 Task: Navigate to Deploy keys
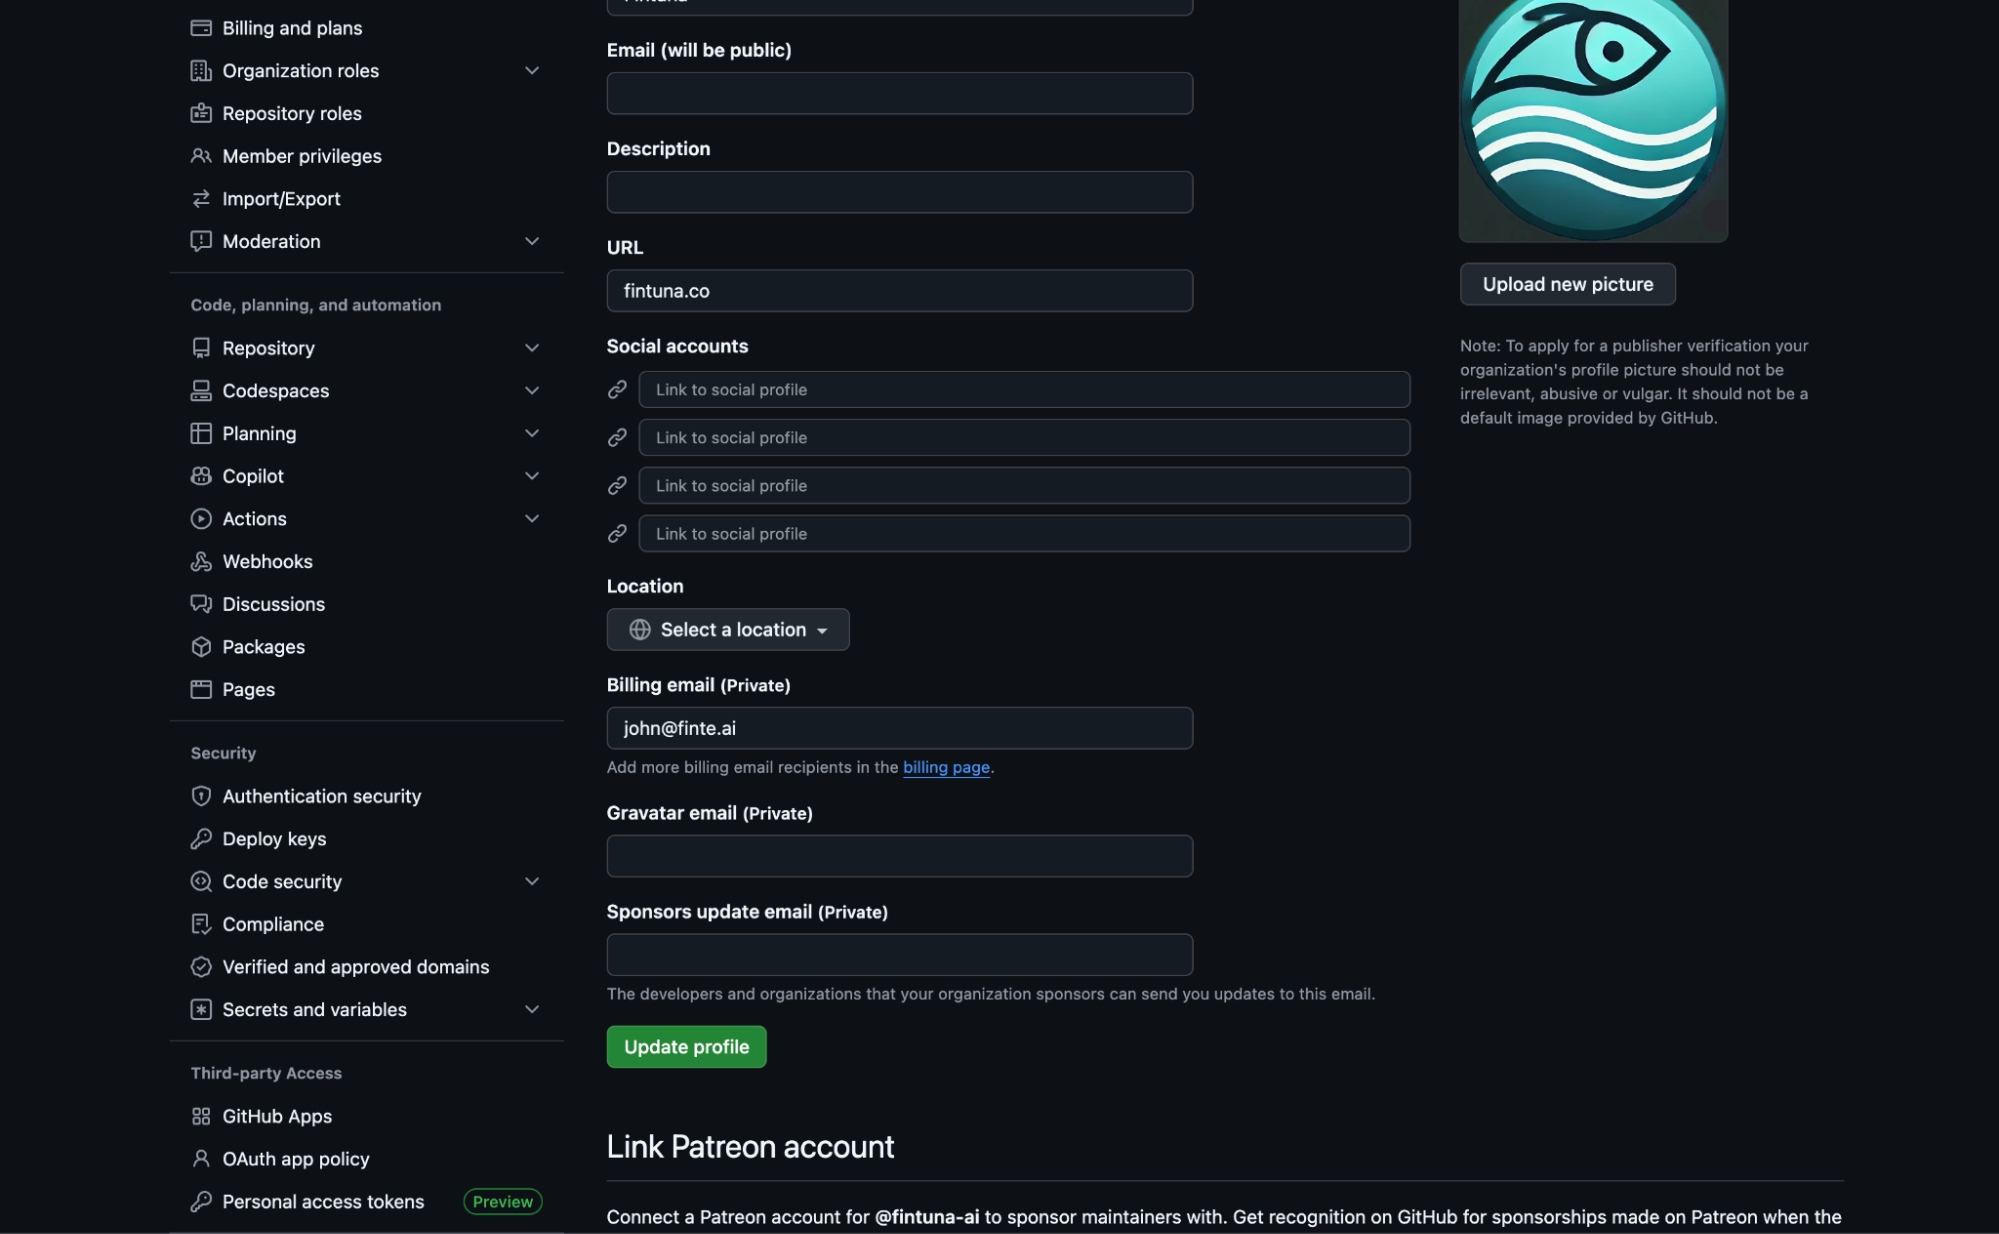(x=274, y=839)
